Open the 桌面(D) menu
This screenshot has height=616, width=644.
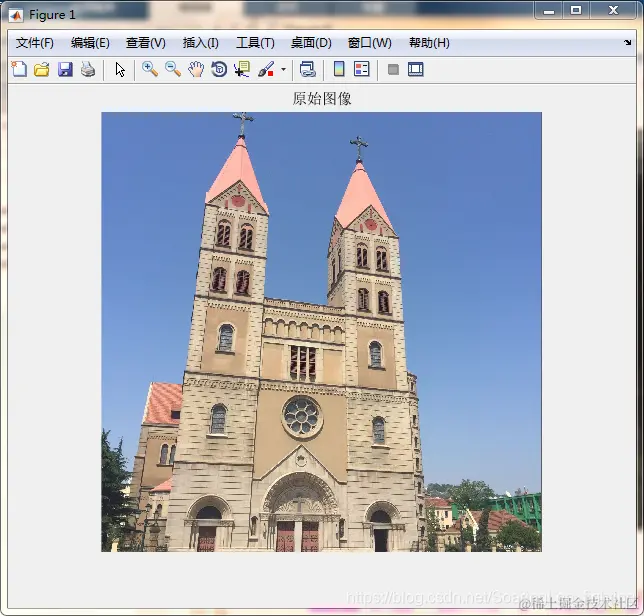(x=311, y=43)
